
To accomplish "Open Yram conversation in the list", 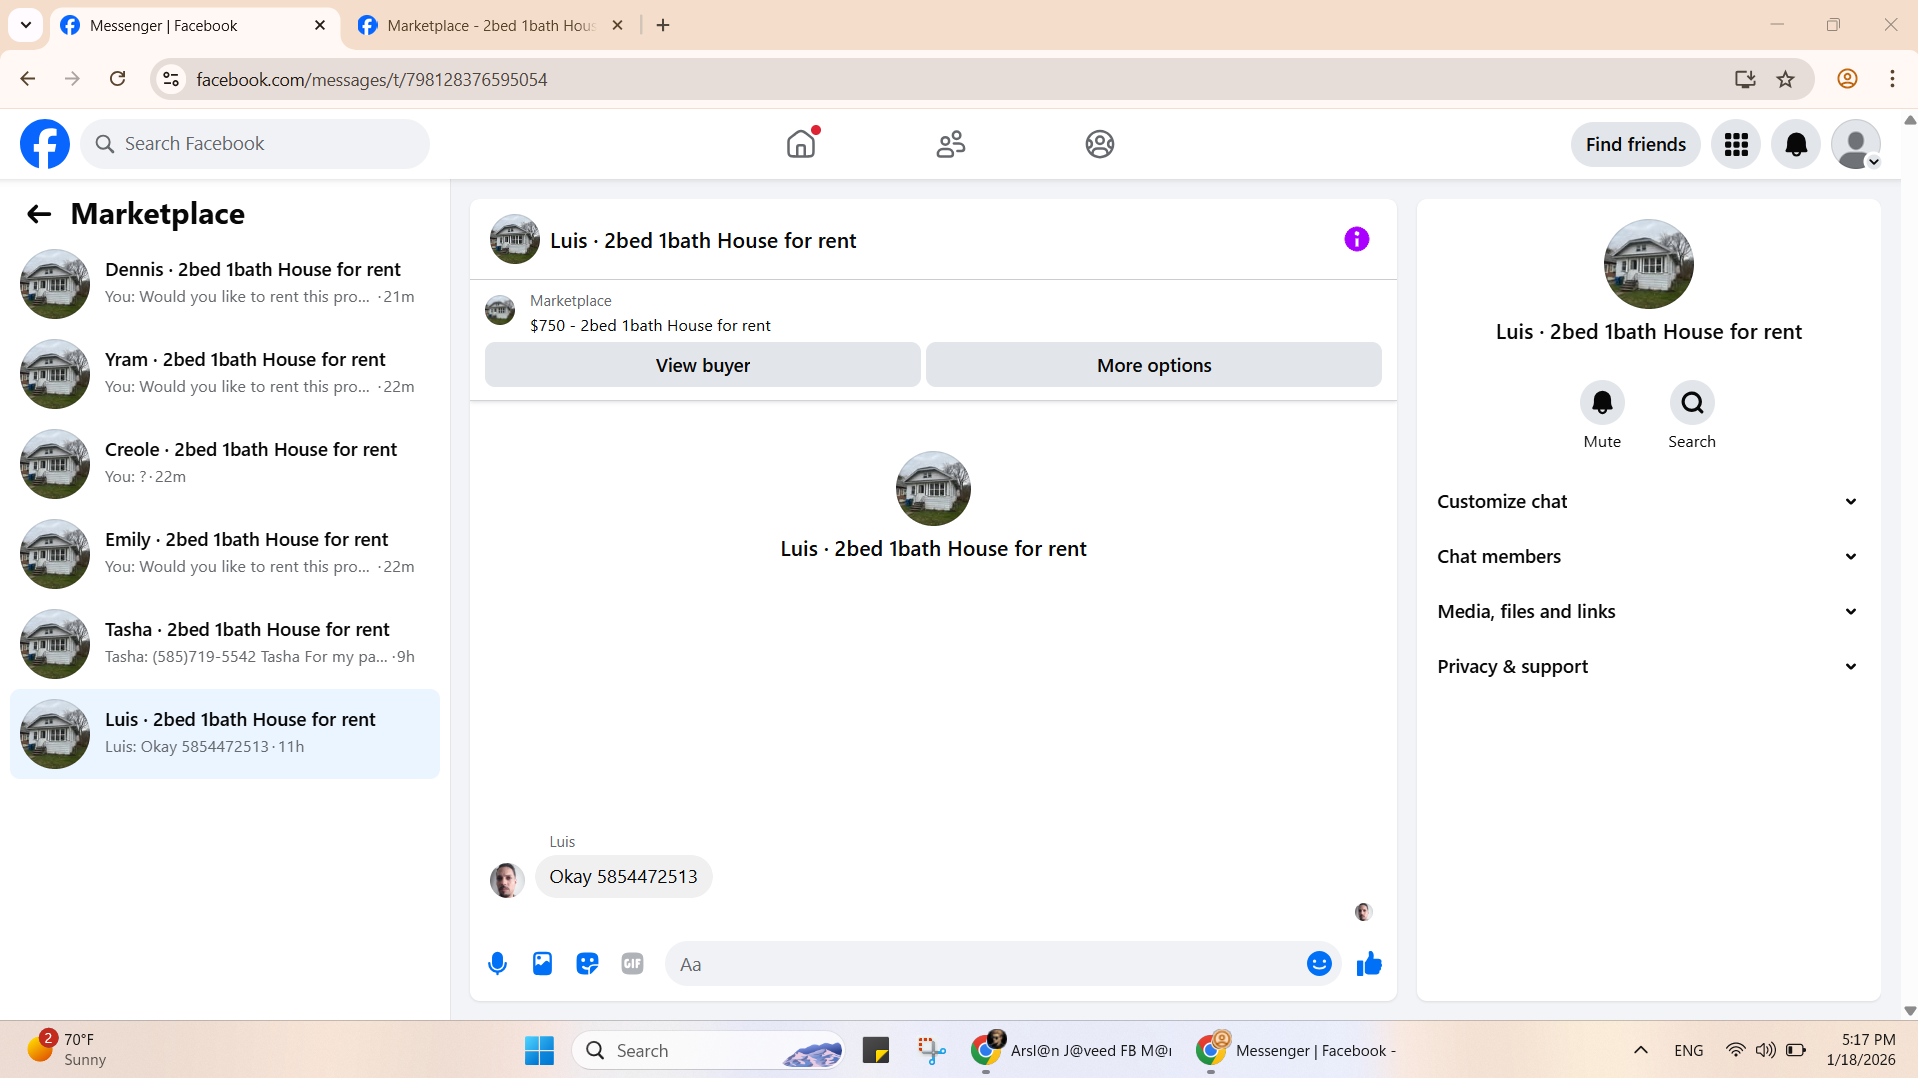I will coord(225,374).
